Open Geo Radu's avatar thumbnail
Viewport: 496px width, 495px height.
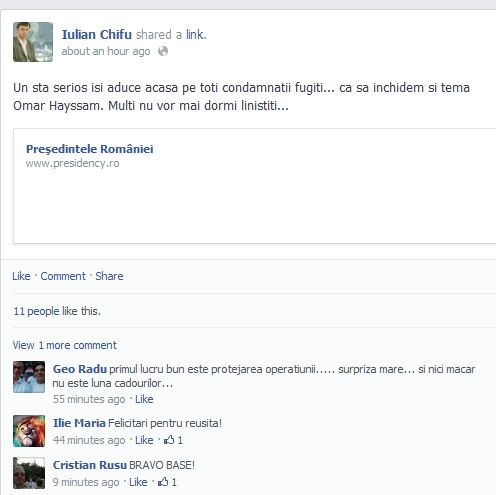point(29,377)
